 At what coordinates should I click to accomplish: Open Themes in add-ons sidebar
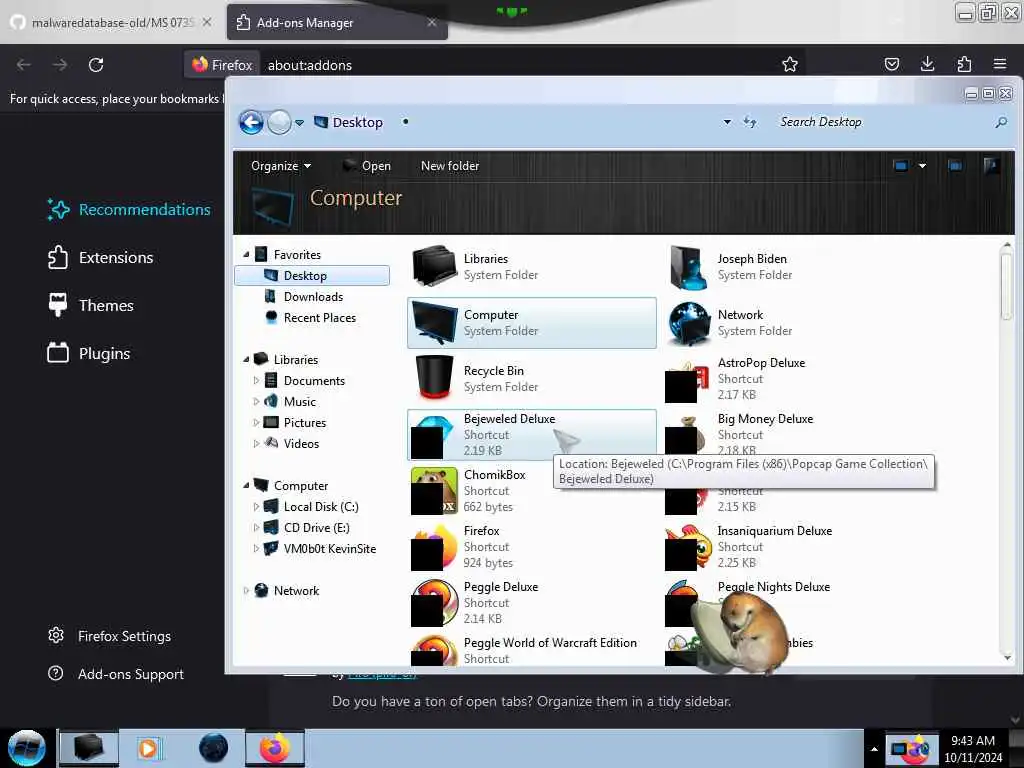(91, 306)
